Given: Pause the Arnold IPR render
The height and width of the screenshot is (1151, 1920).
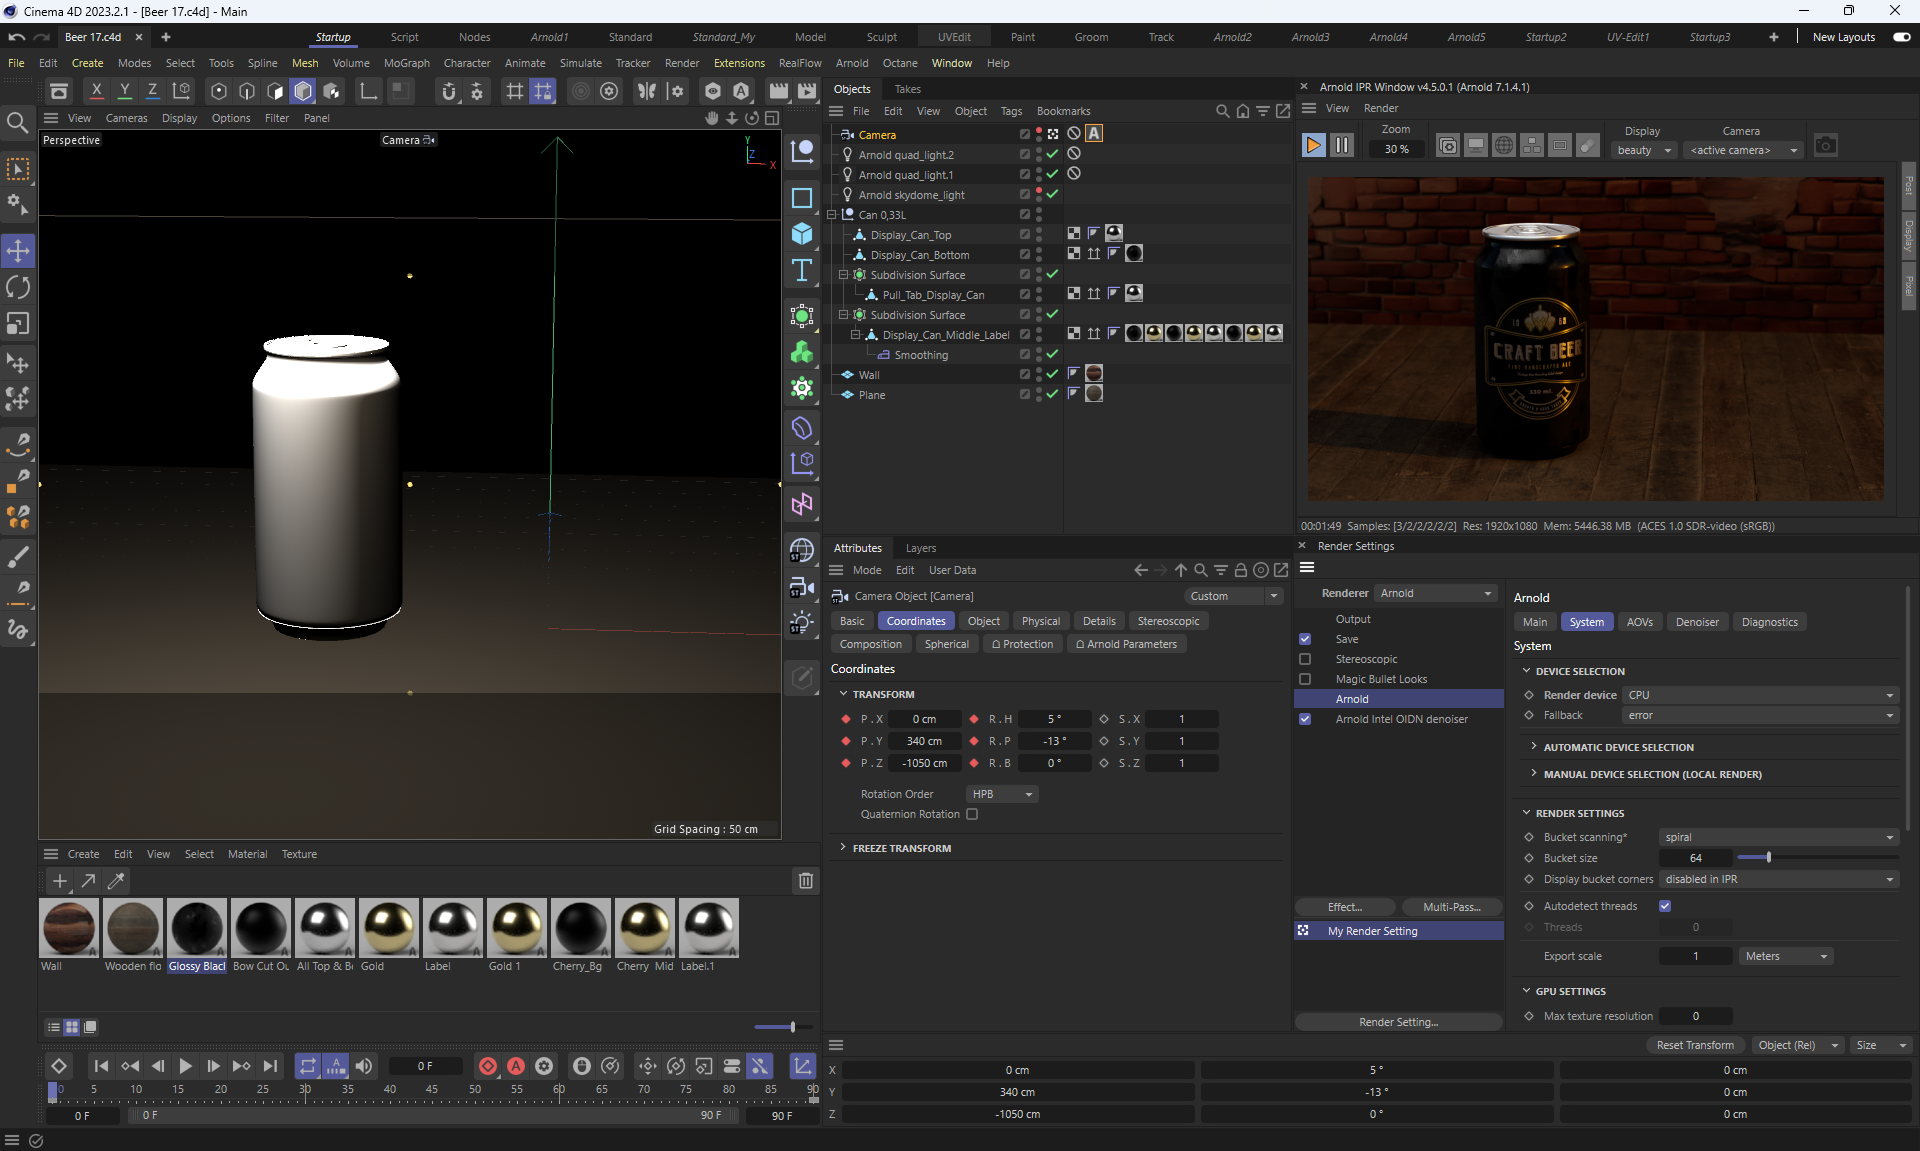Looking at the screenshot, I should [x=1342, y=146].
